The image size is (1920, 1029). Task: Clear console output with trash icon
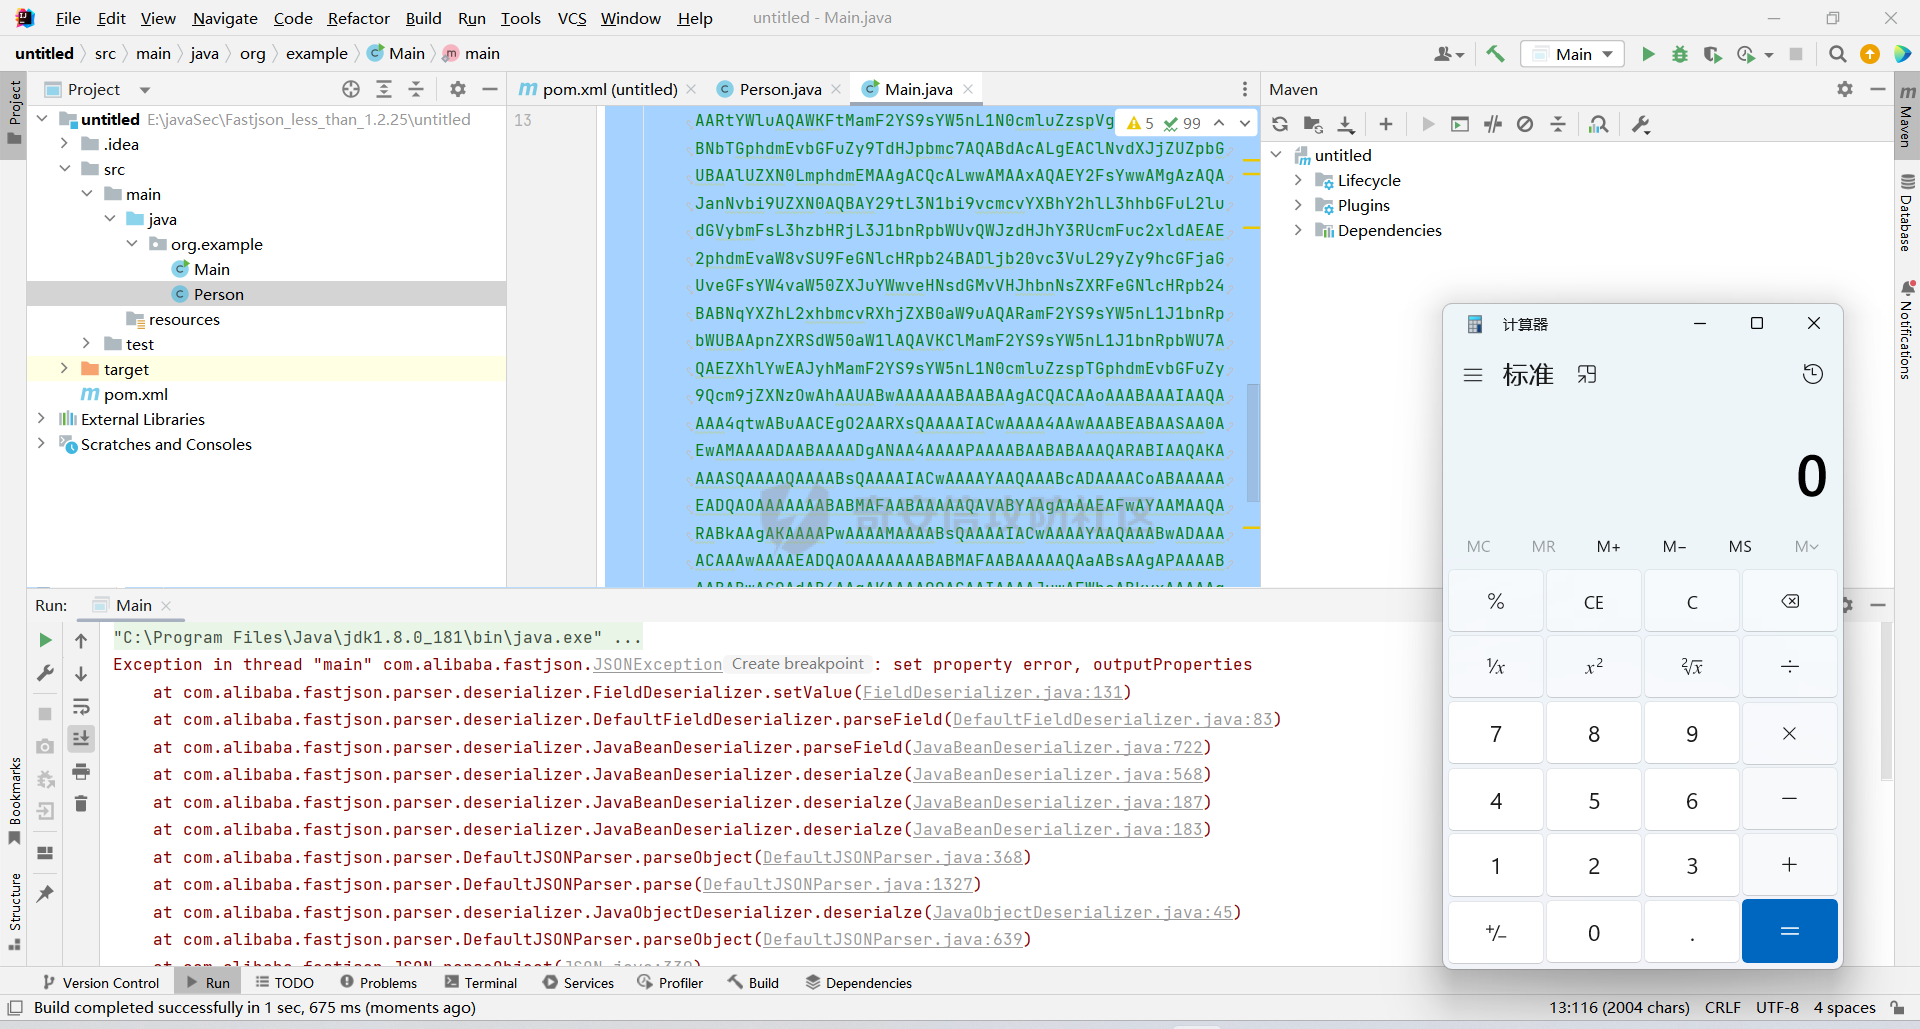(x=81, y=804)
